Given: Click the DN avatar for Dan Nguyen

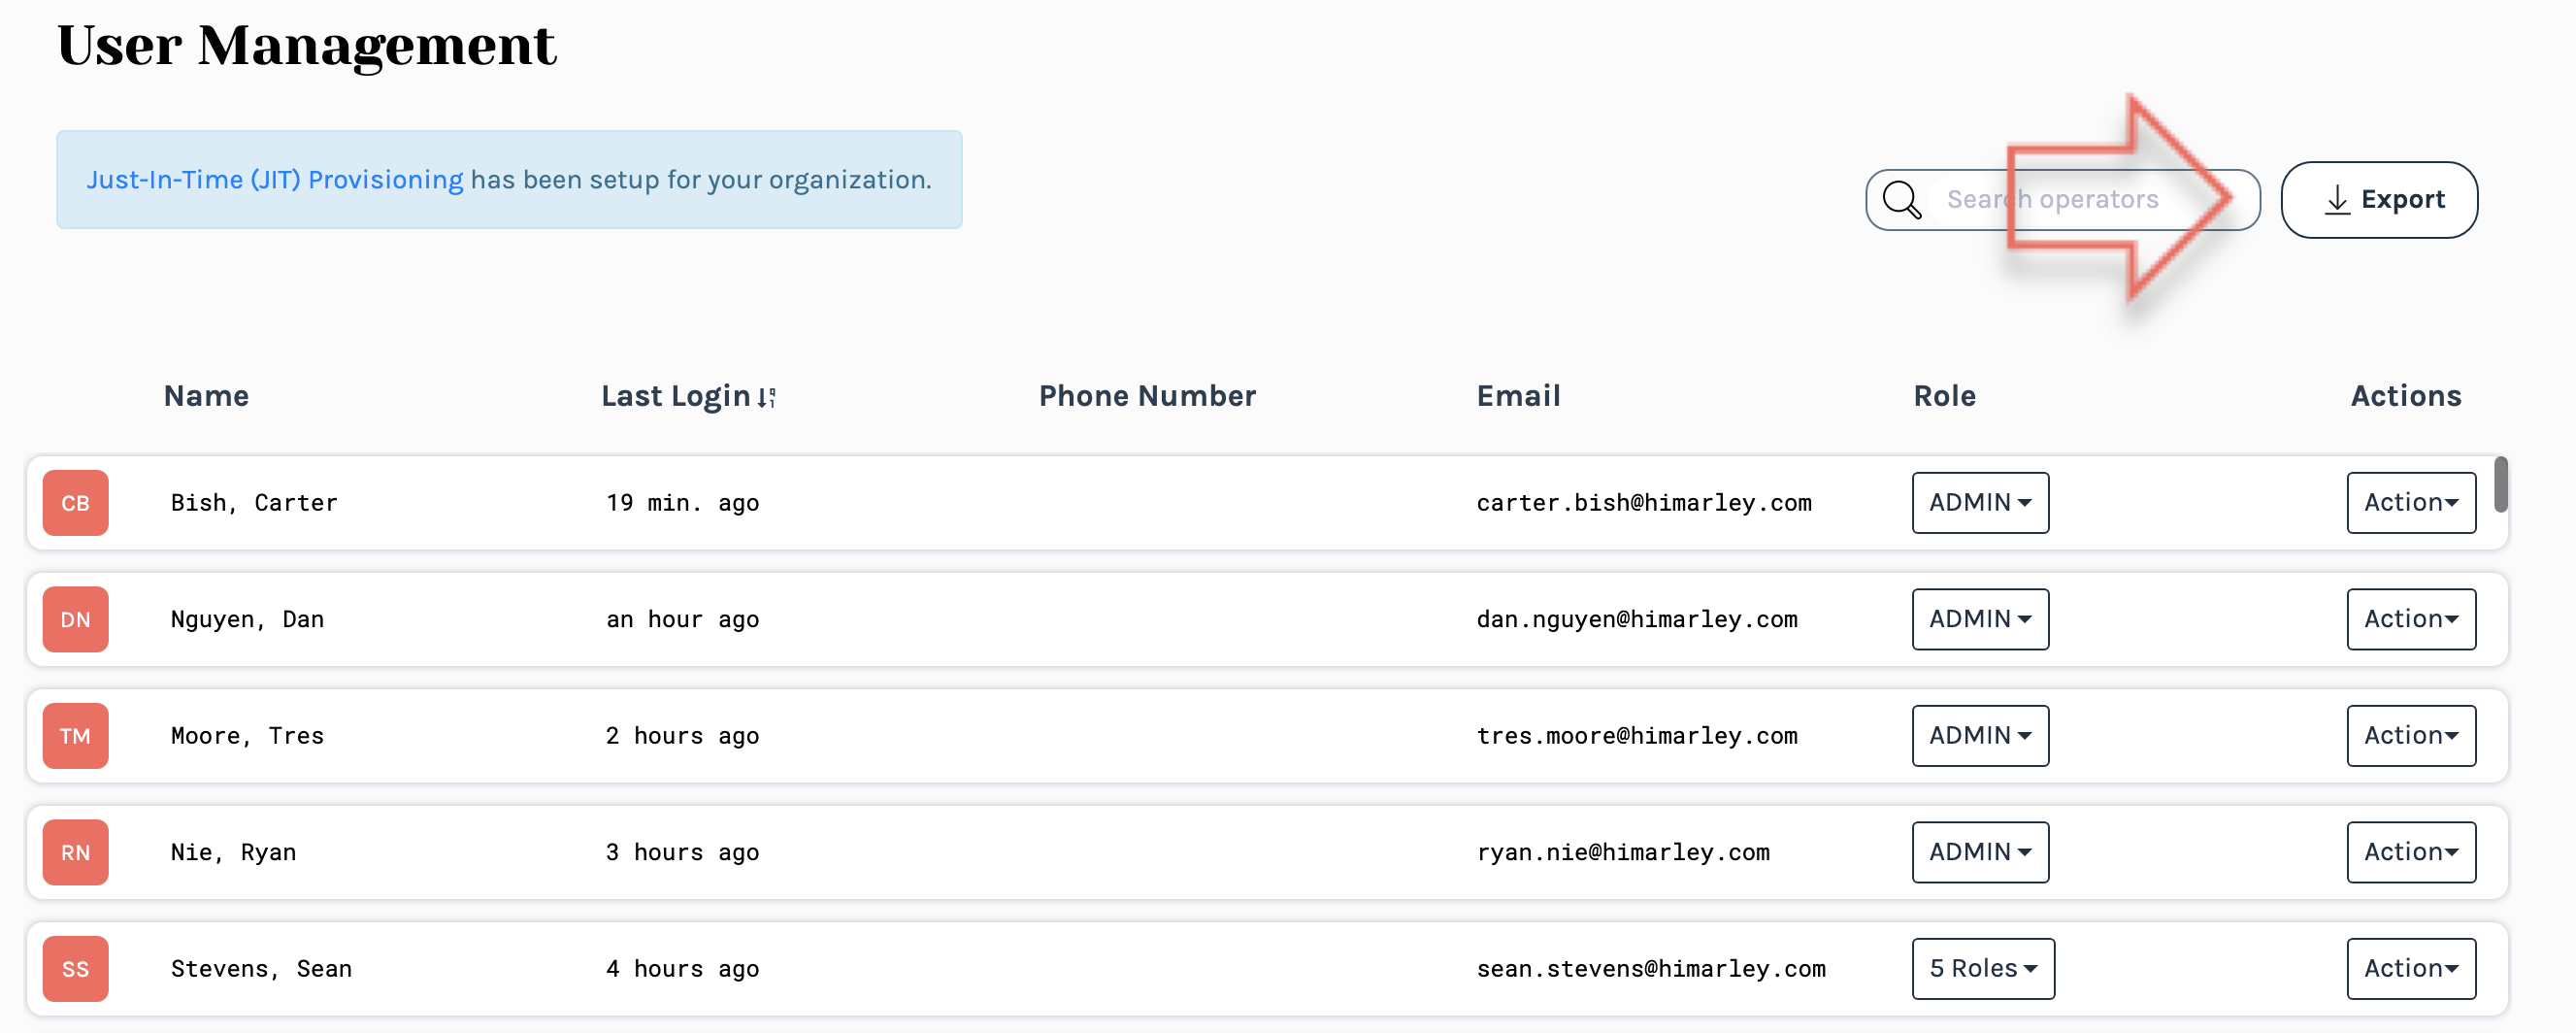Looking at the screenshot, I should (x=76, y=619).
